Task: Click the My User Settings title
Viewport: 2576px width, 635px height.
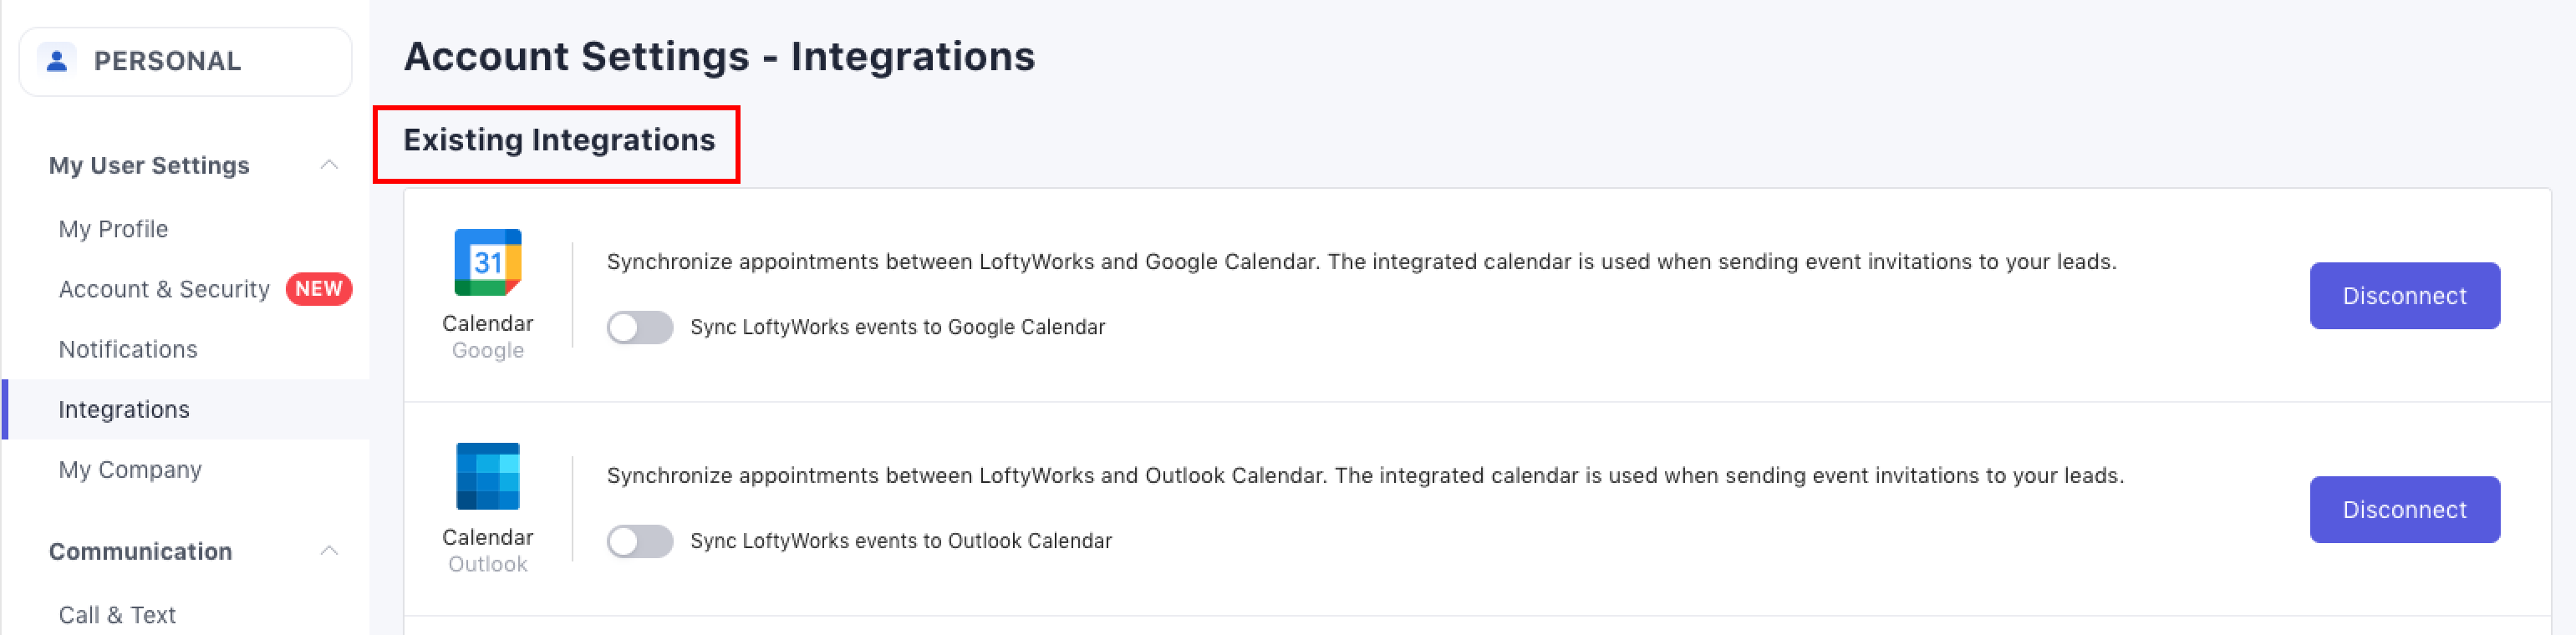Action: pos(149,165)
